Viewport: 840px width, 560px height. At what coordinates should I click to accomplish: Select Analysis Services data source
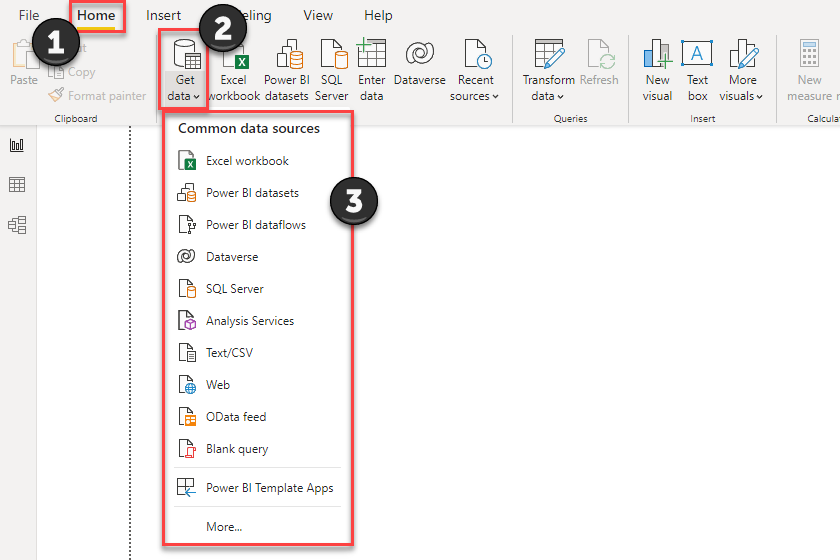pyautogui.click(x=258, y=321)
